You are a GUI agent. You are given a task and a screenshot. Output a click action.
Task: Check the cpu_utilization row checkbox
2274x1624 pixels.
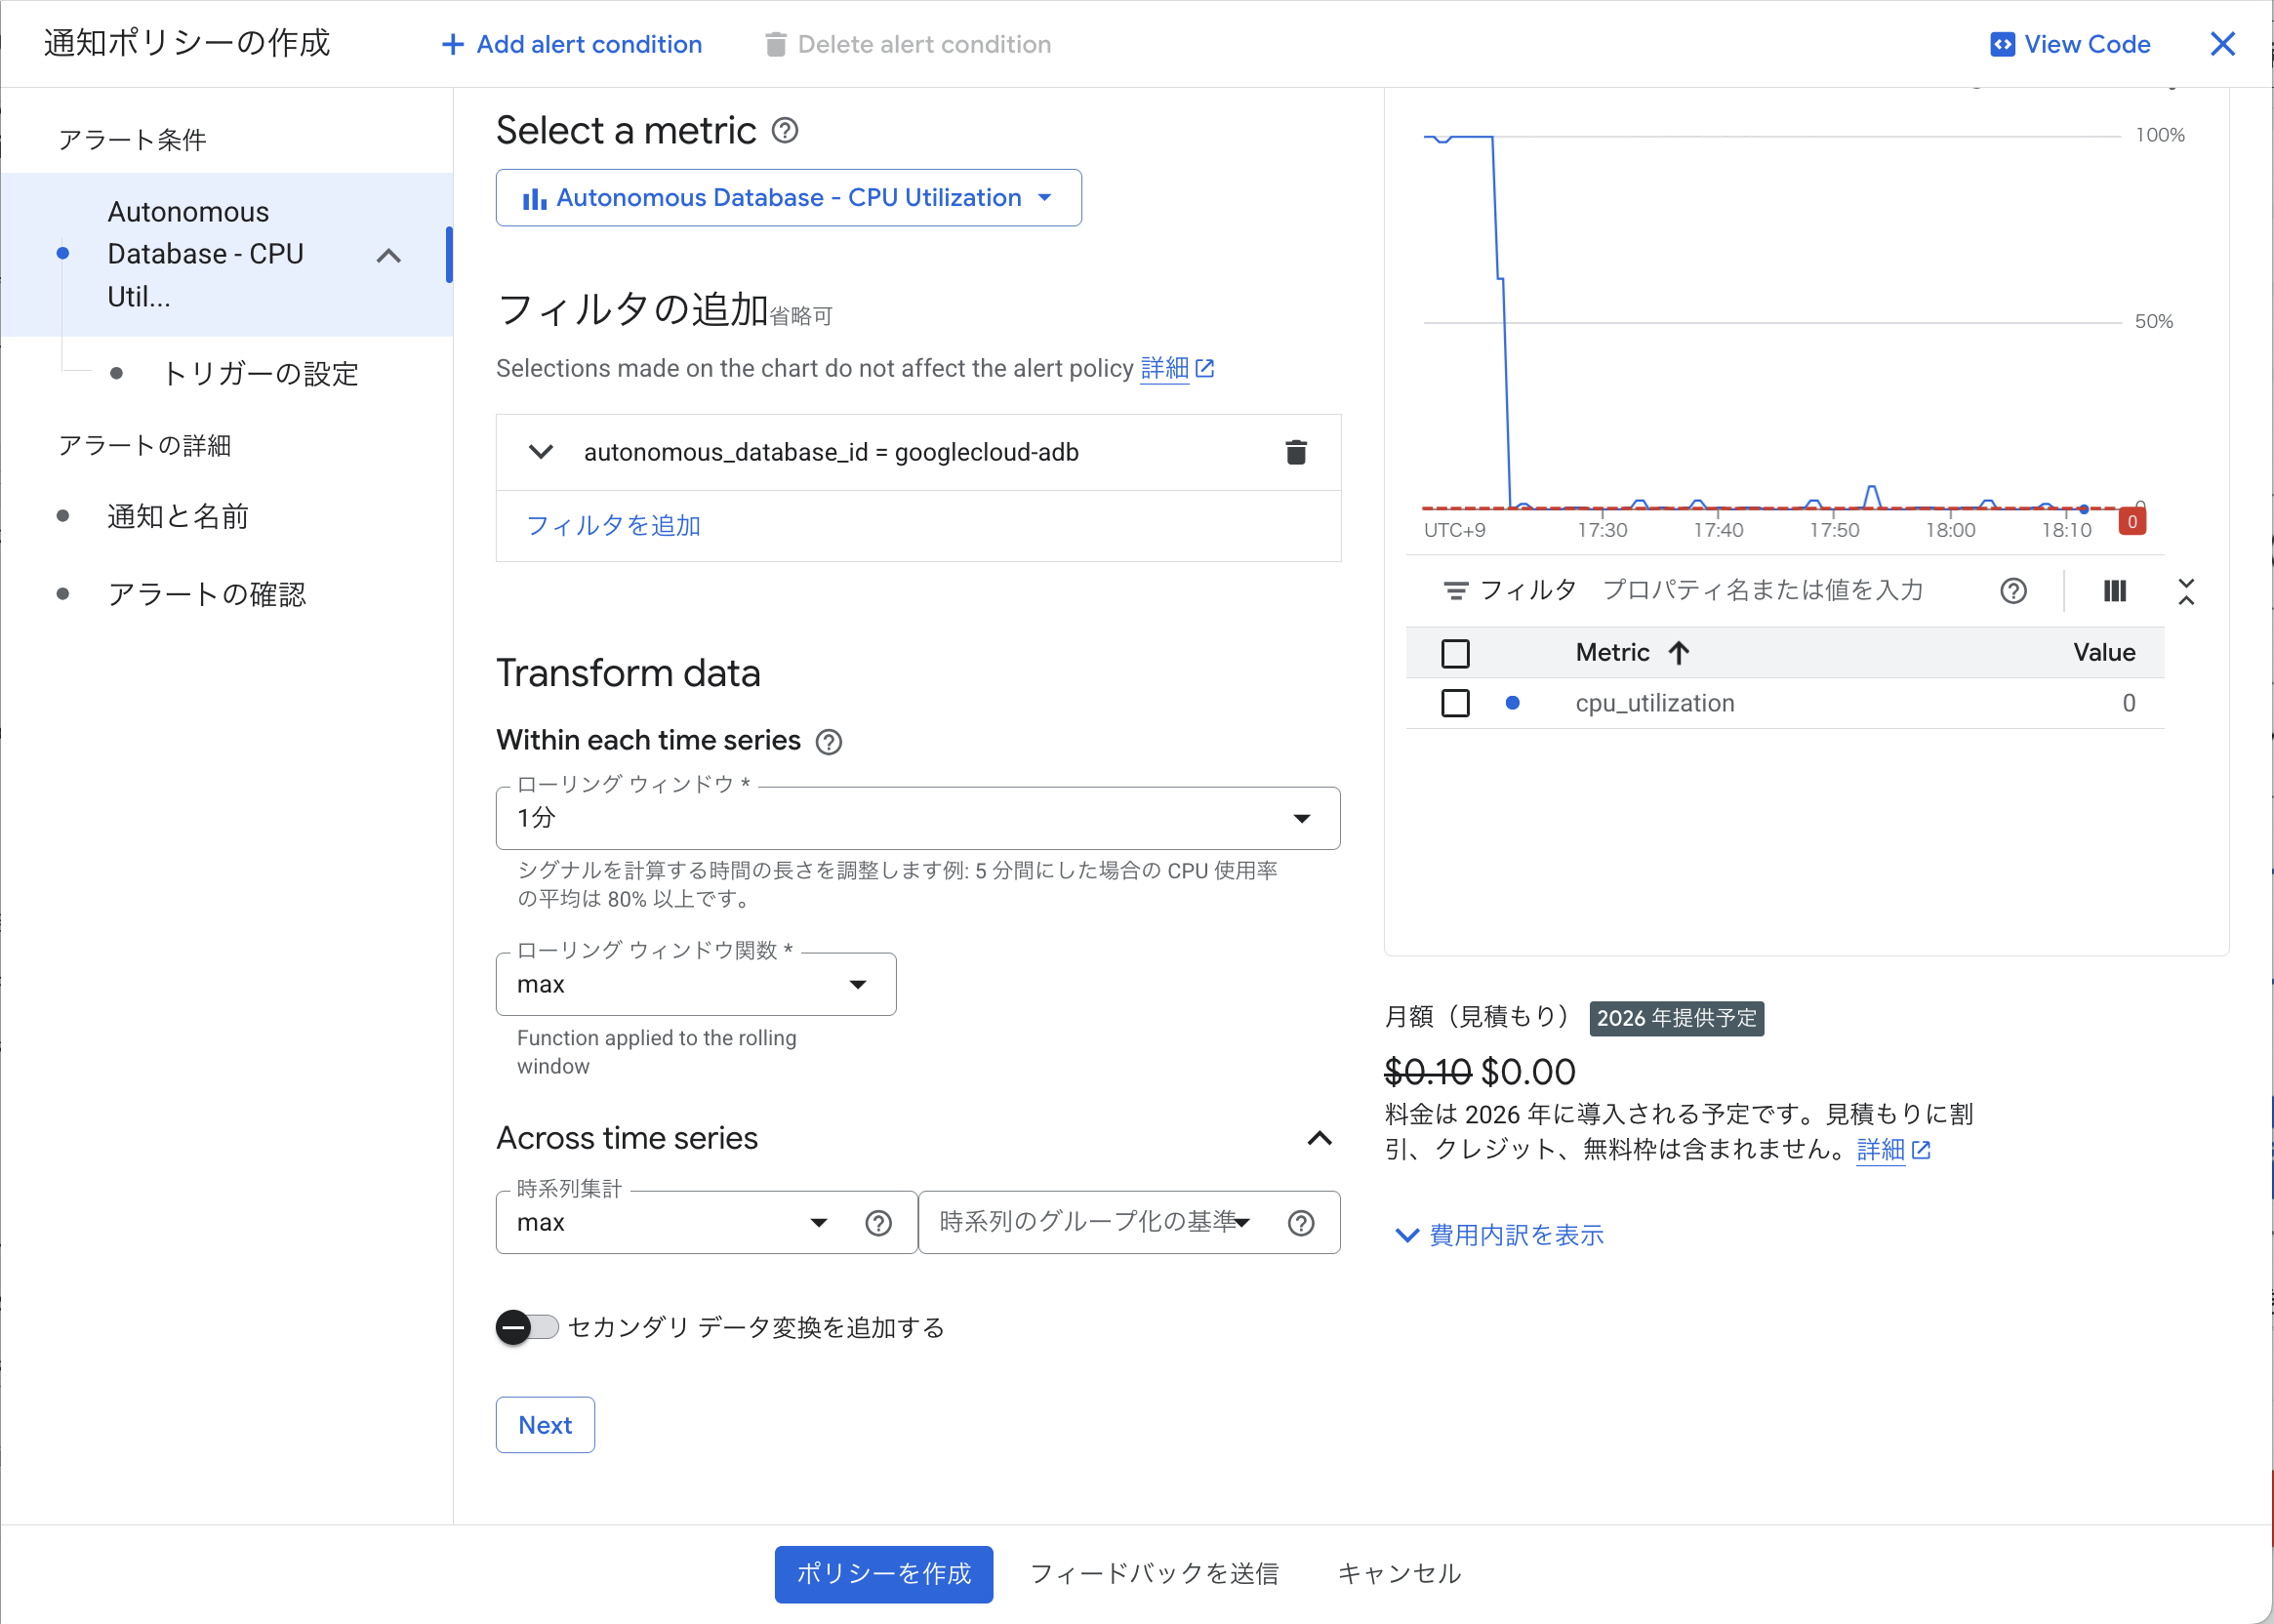[1455, 703]
